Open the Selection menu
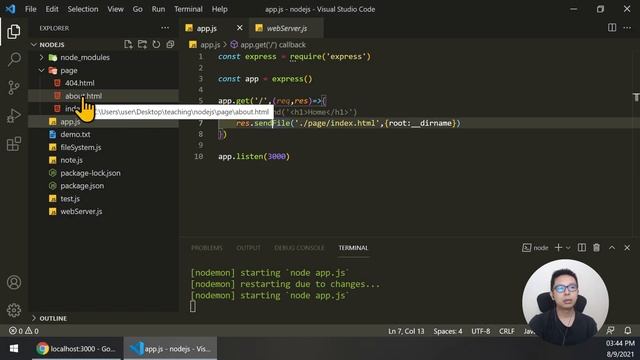 83,9
